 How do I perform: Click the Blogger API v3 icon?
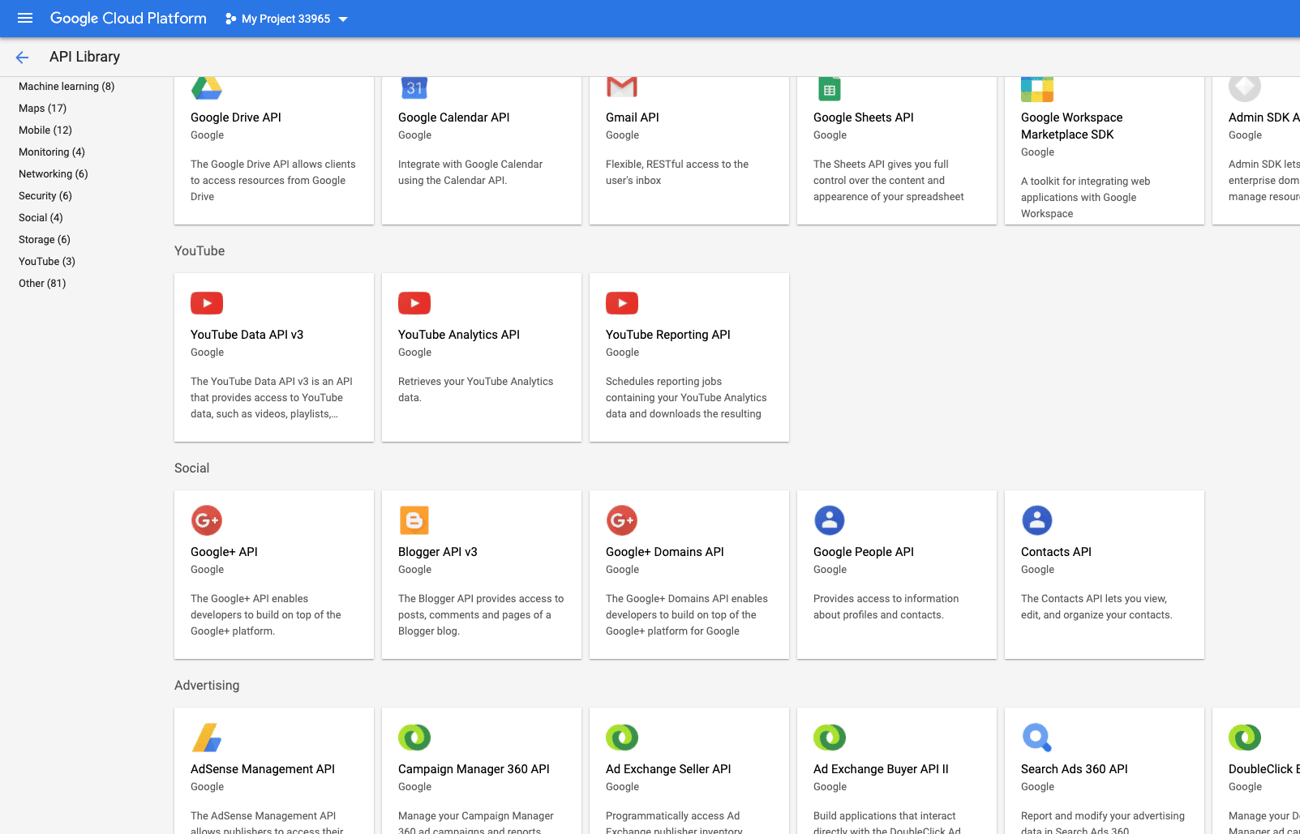414,520
